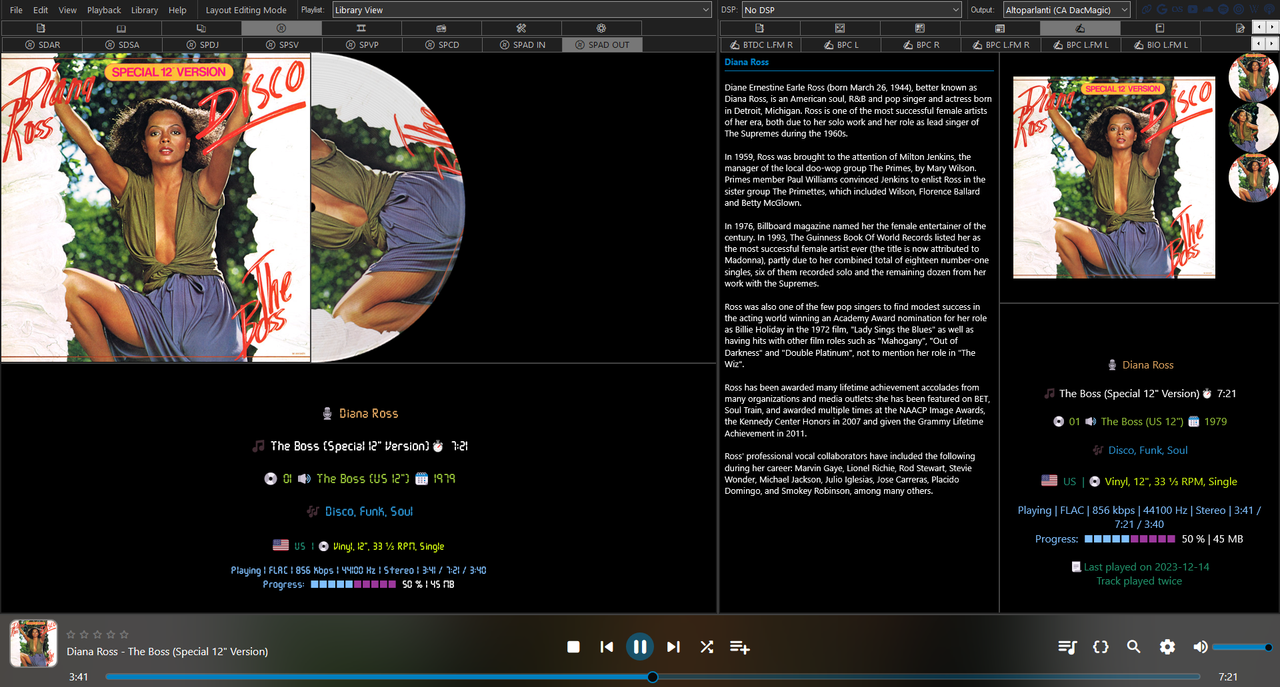Viewport: 1280px width, 687px height.
Task: Switch to the SPAD IN tab
Action: coord(521,45)
